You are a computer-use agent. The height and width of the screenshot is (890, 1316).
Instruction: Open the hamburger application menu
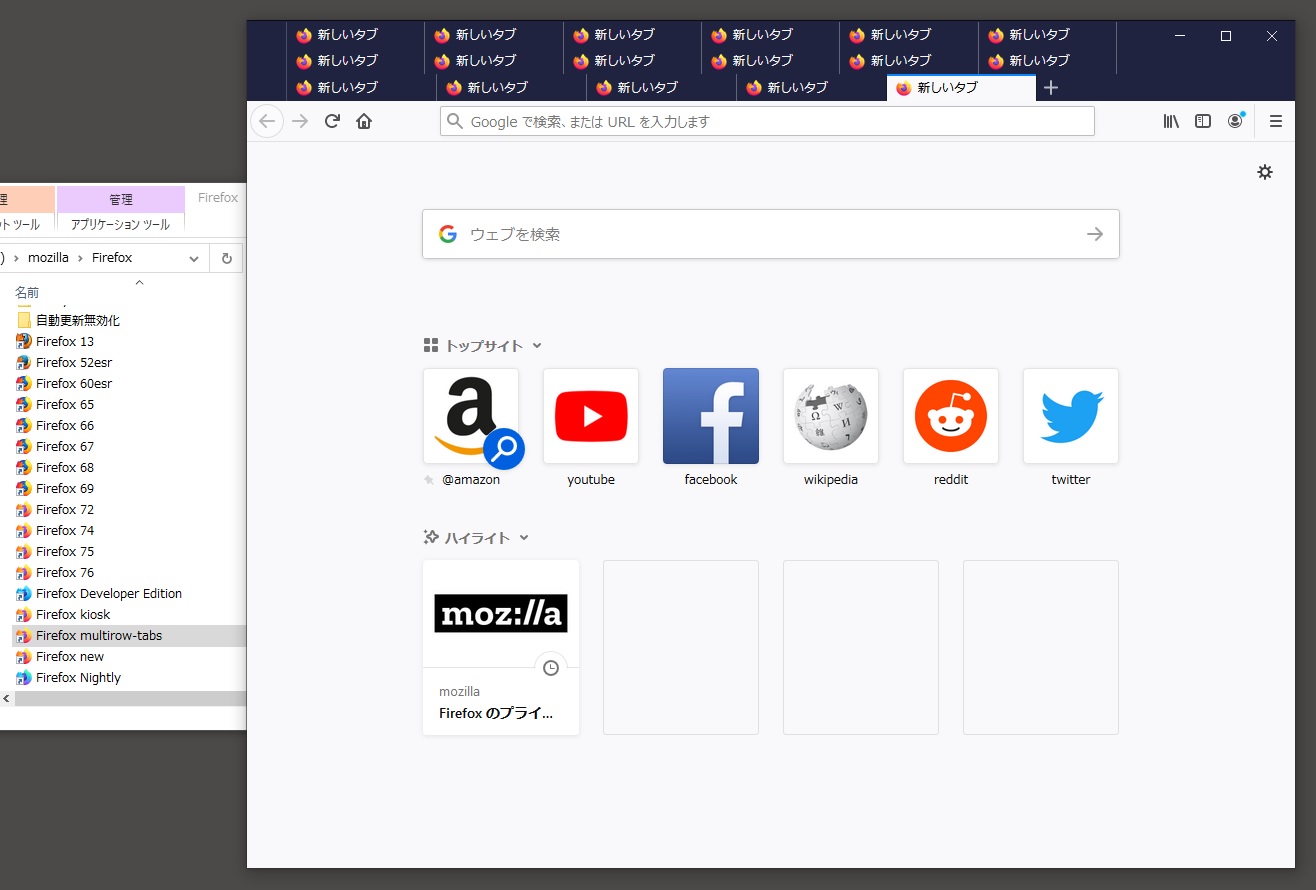tap(1275, 121)
